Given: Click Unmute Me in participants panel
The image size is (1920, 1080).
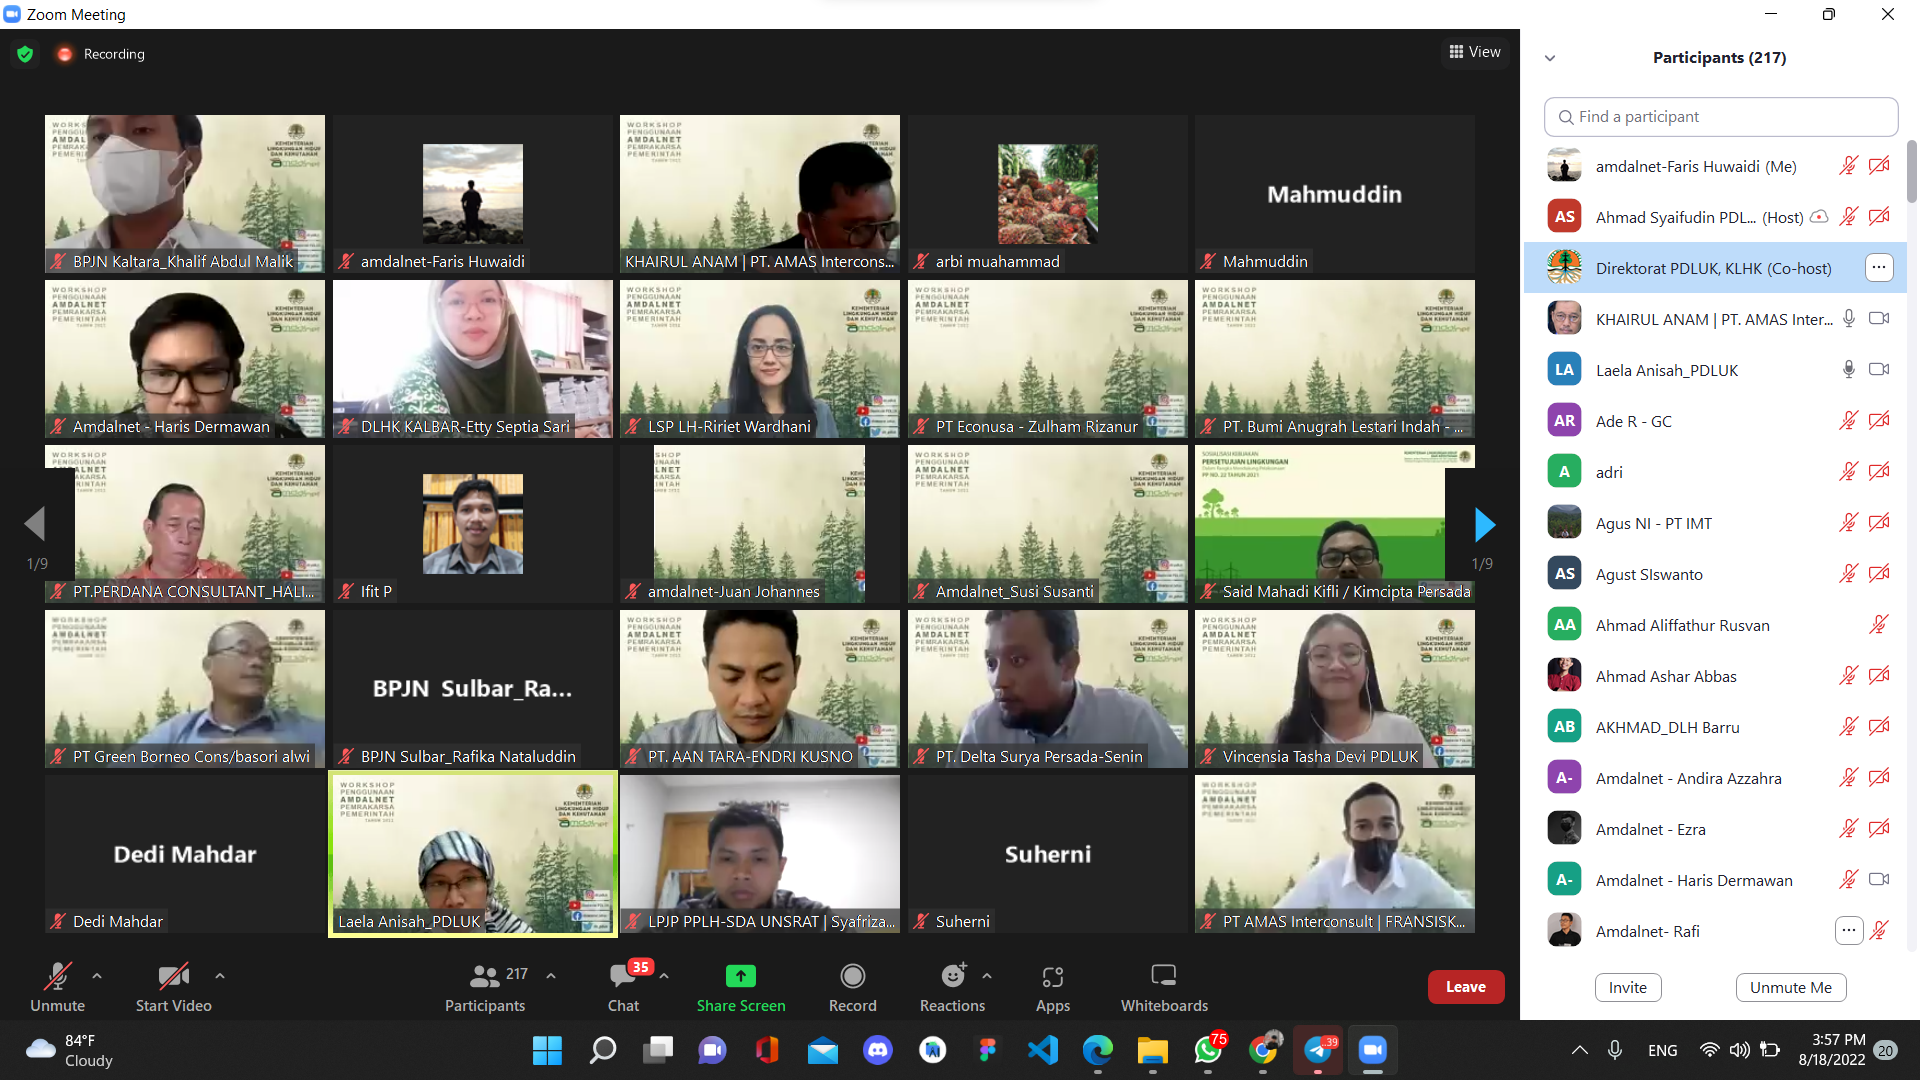Looking at the screenshot, I should [x=1790, y=987].
